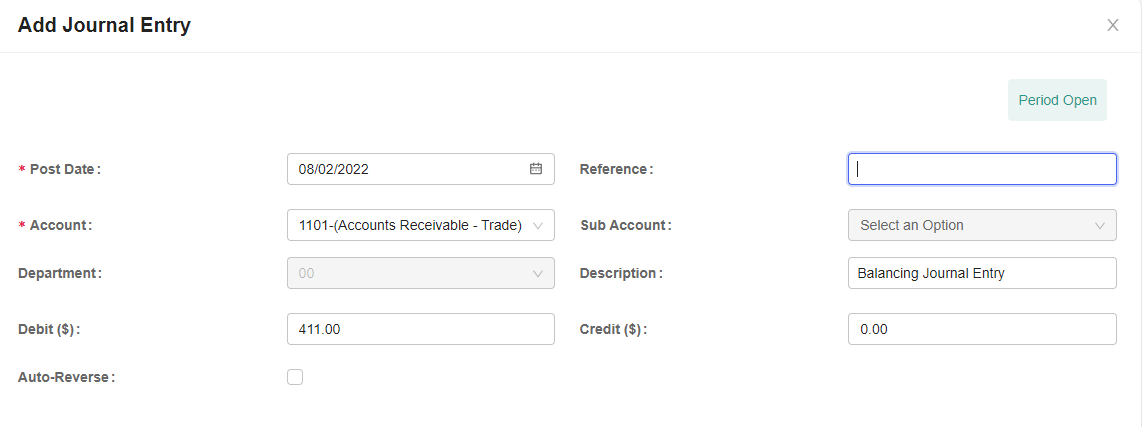Image resolution: width=1142 pixels, height=427 pixels.
Task: Click the Period Open status button
Action: pyautogui.click(x=1058, y=100)
